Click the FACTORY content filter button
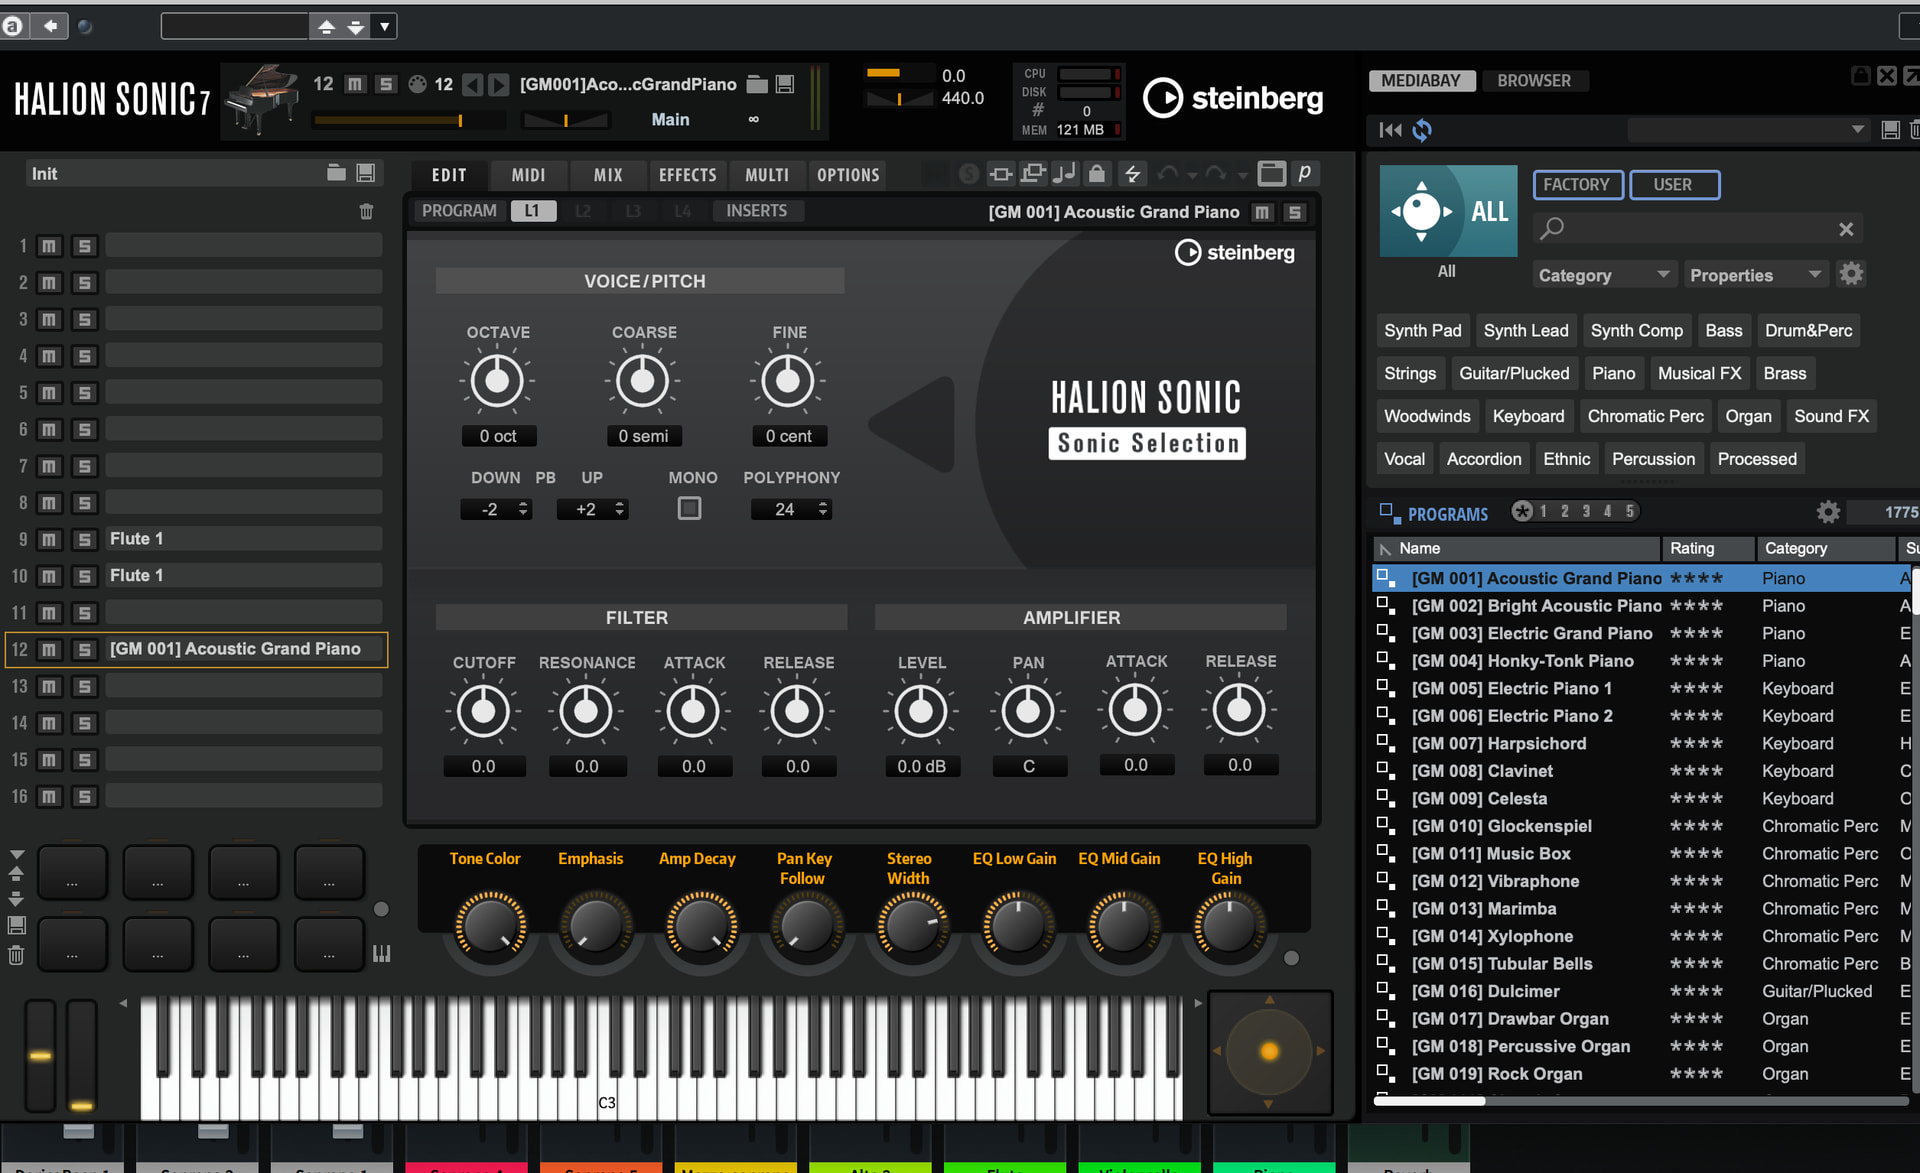The width and height of the screenshot is (1920, 1173). 1576,184
